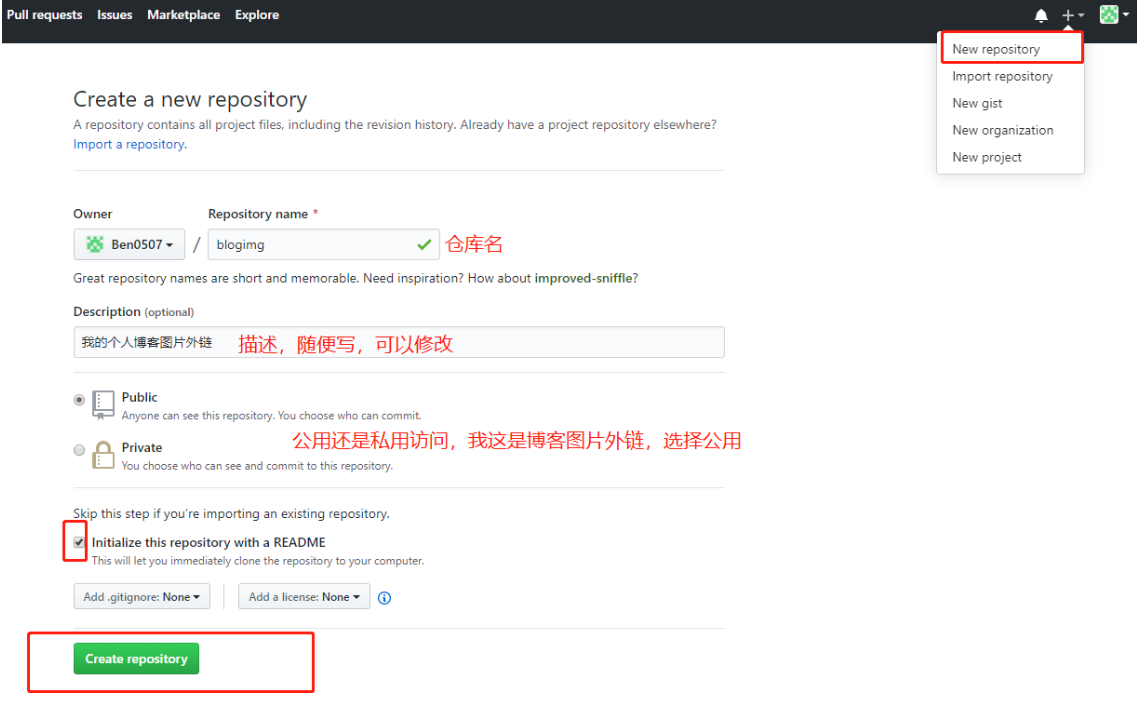
Task: Click the Repository name label
Action: pos(258,214)
